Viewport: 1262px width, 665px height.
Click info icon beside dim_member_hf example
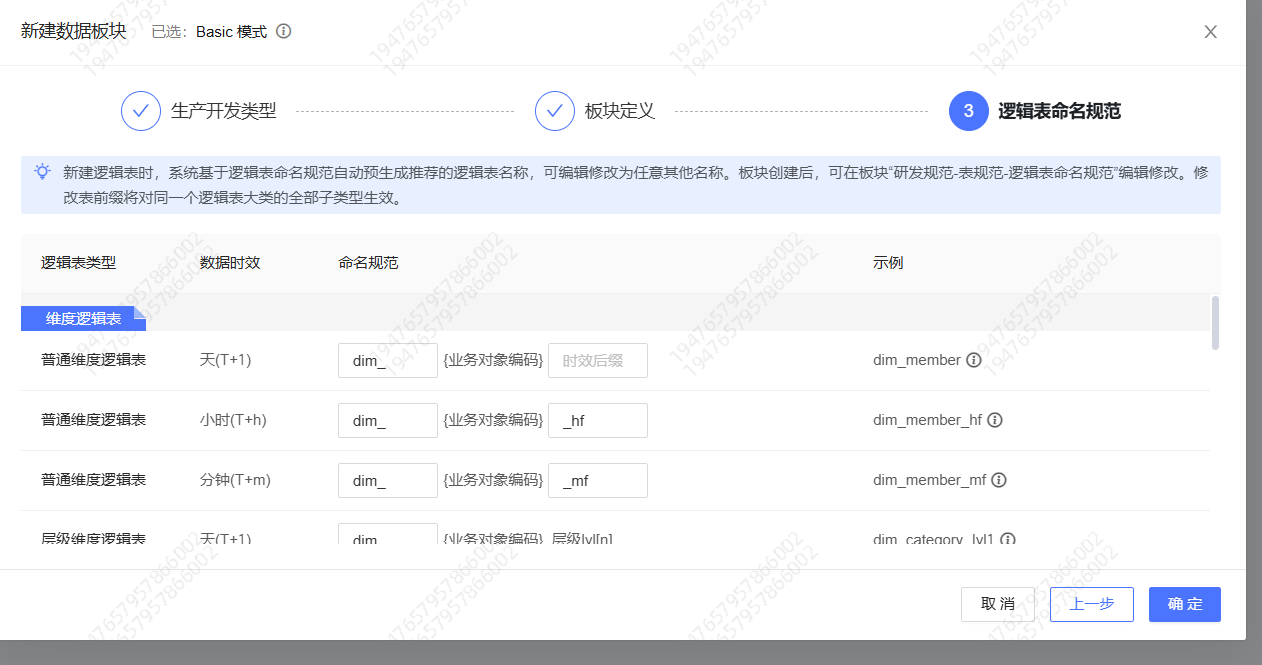tap(994, 420)
